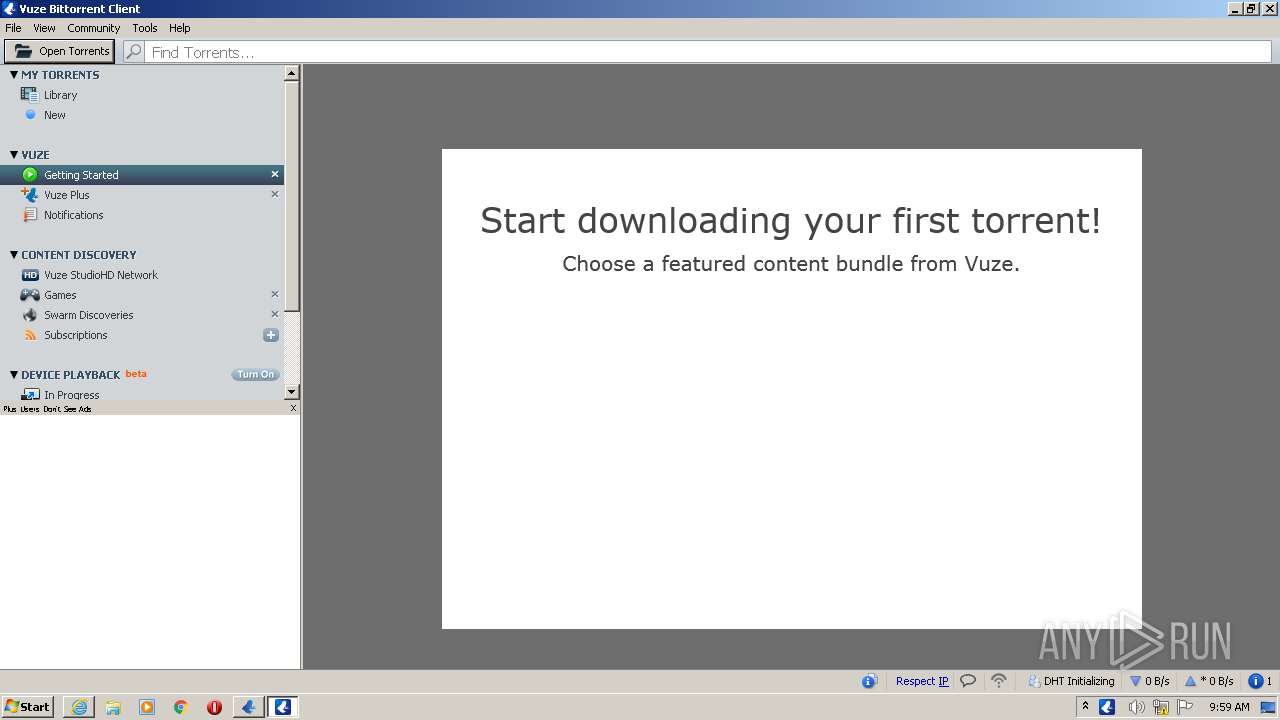
Task: Click the Subscriptions RSS feed icon
Action: [30, 335]
